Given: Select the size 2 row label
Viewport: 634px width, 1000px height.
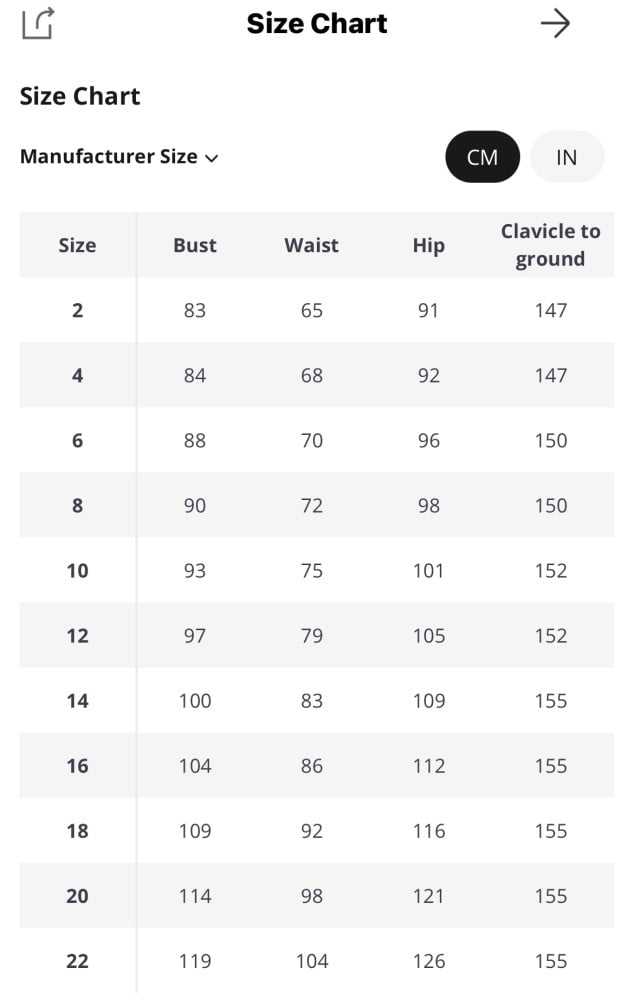Looking at the screenshot, I should 77,310.
